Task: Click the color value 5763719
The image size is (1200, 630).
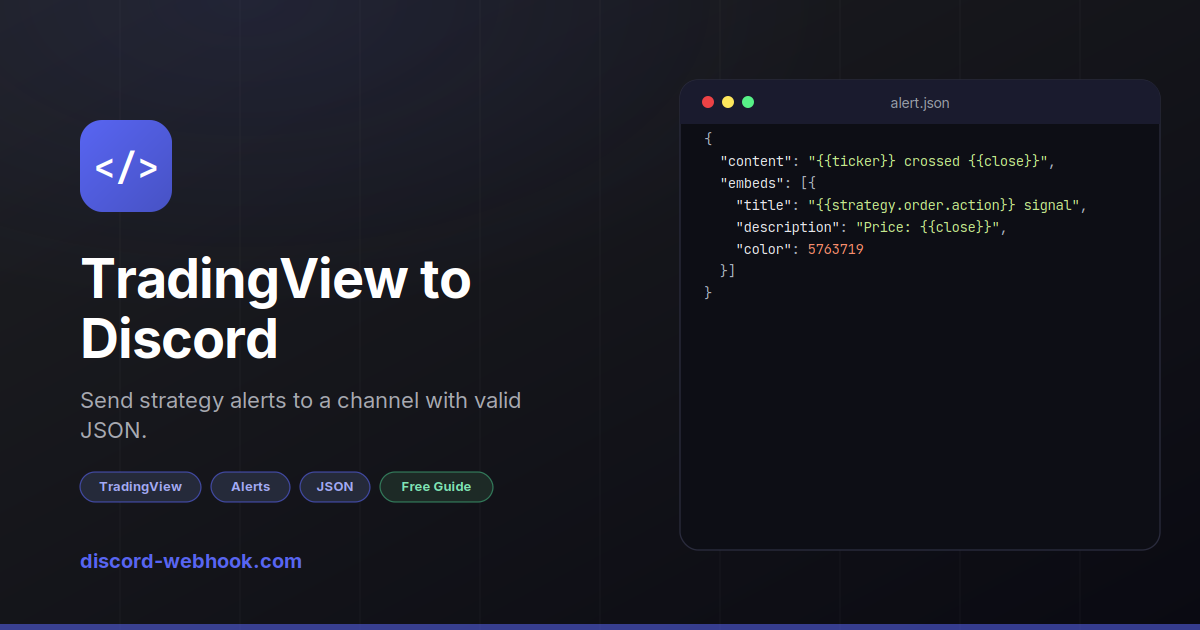Action: pos(836,249)
